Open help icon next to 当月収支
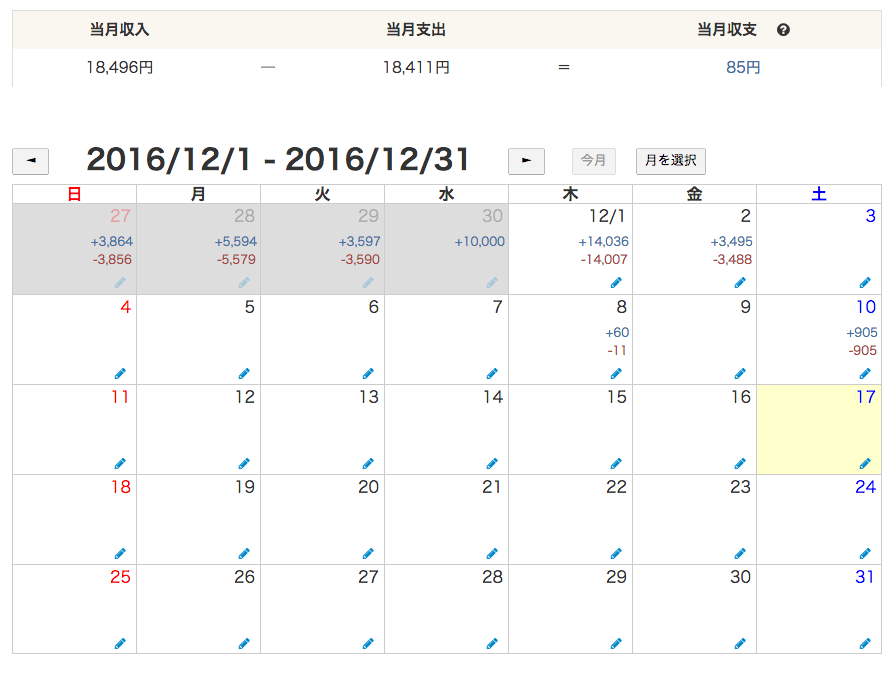896x675 pixels. (783, 30)
